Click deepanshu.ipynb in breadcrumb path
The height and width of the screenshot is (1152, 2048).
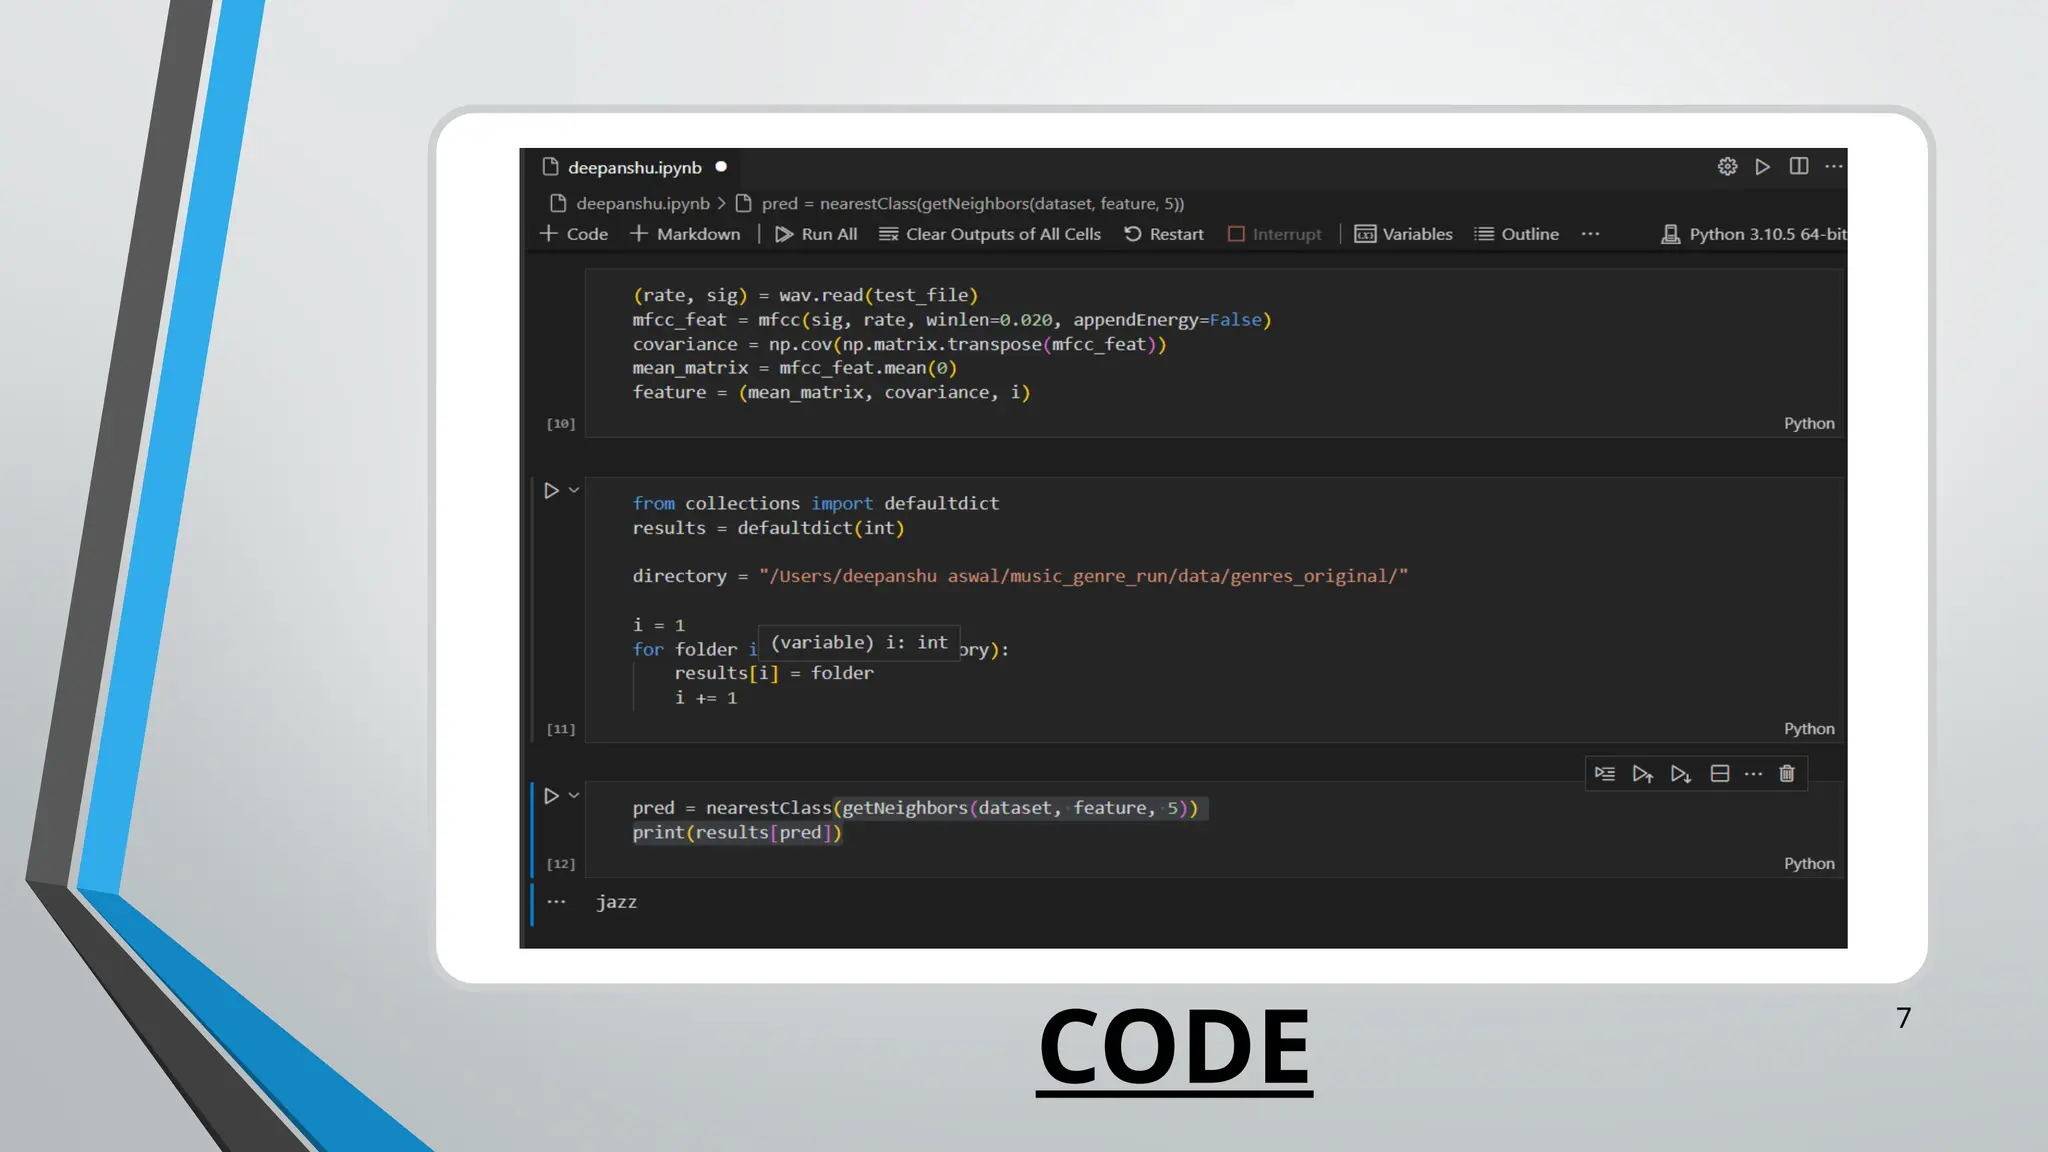point(642,204)
